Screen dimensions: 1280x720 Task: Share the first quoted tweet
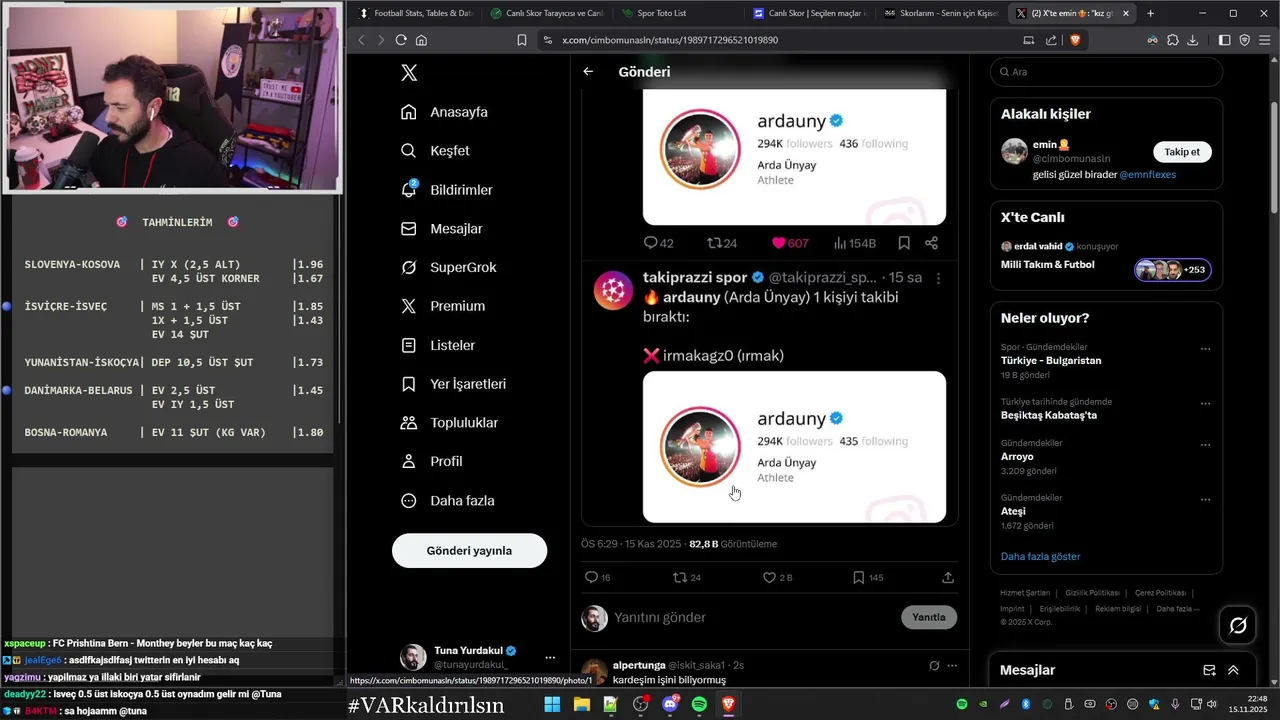931,243
